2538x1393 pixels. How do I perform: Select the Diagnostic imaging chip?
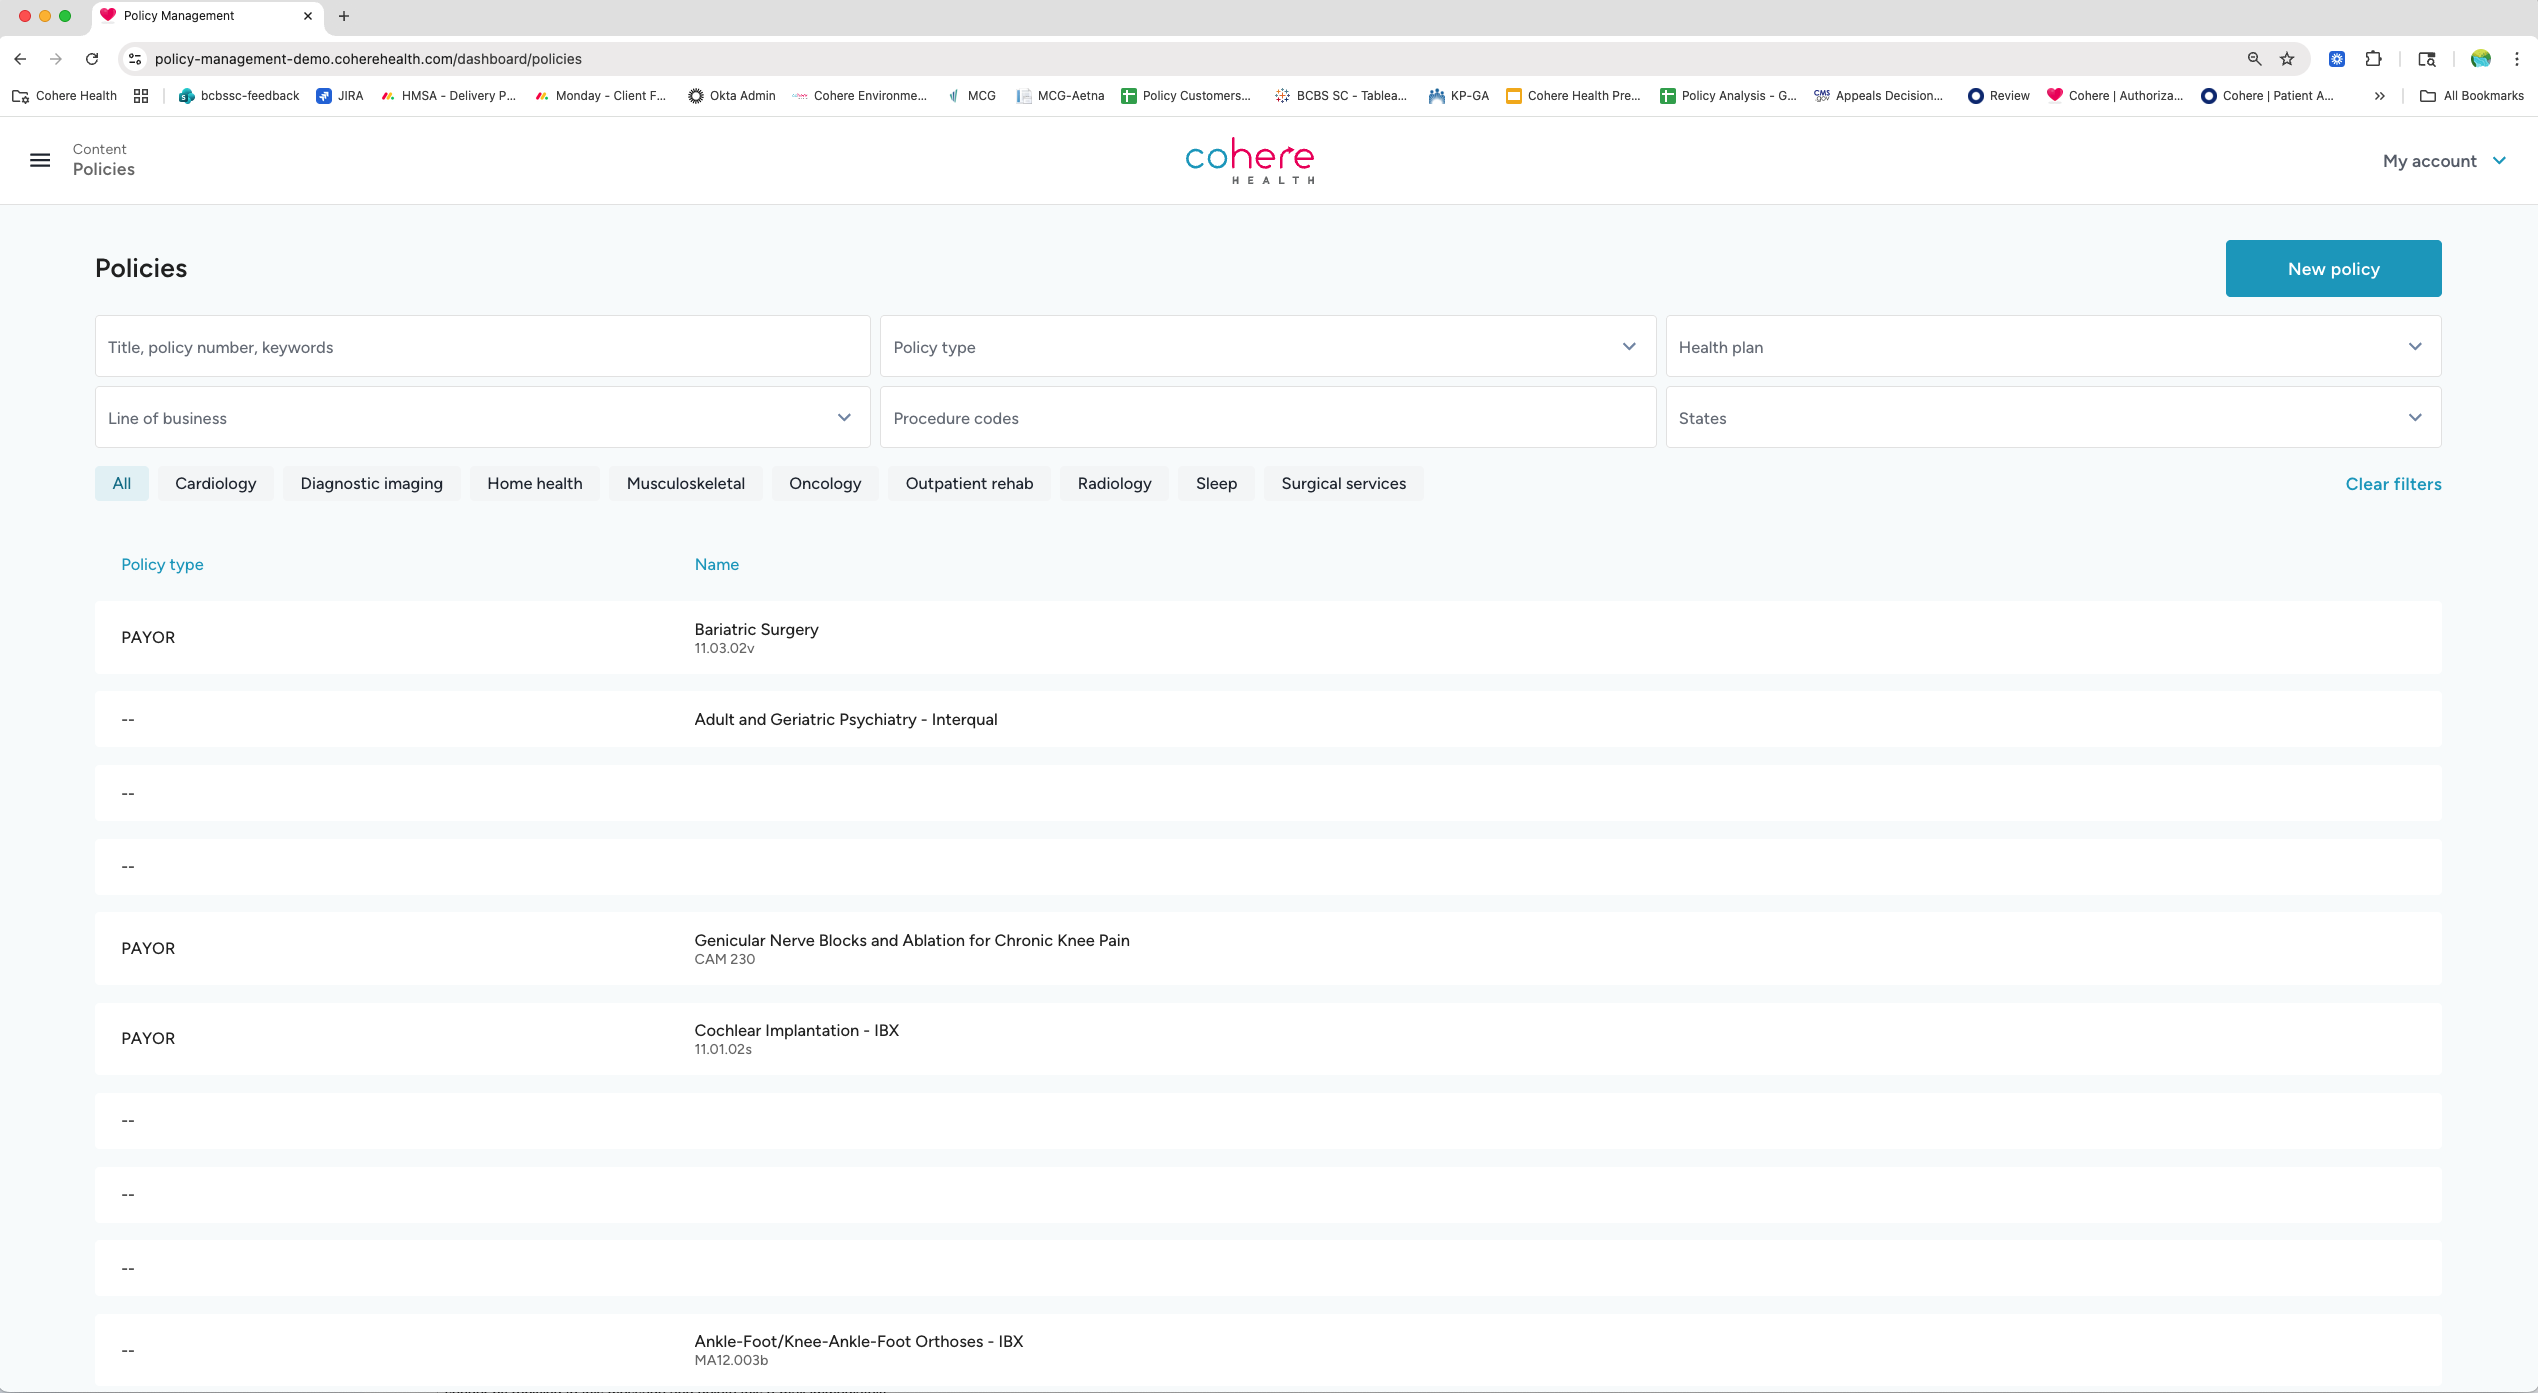click(x=372, y=484)
